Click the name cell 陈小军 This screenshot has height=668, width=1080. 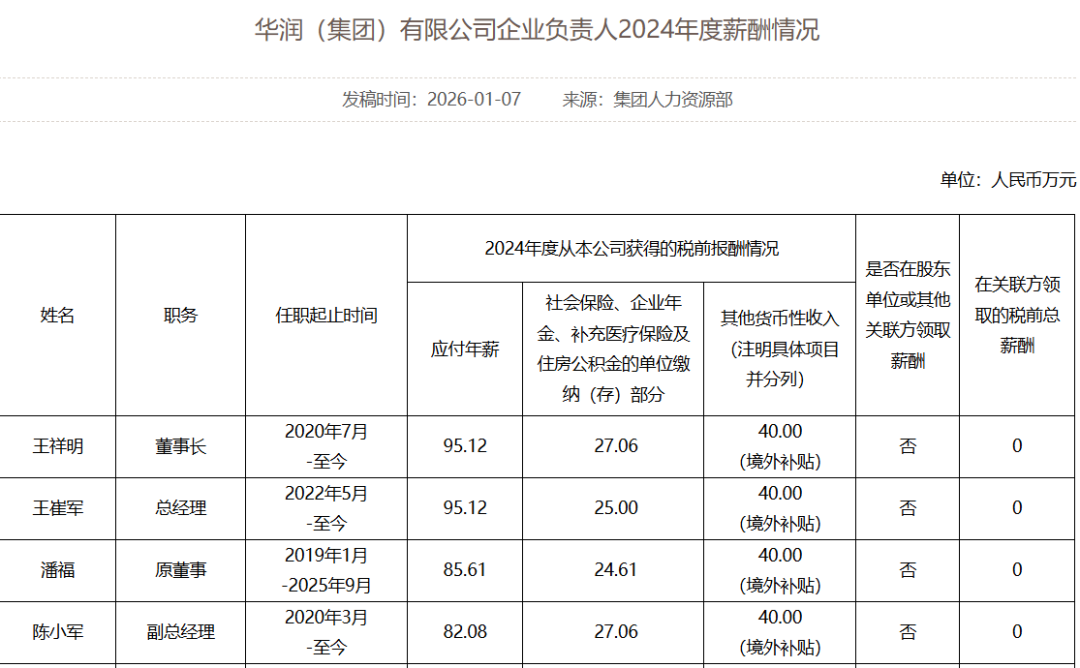(x=58, y=632)
